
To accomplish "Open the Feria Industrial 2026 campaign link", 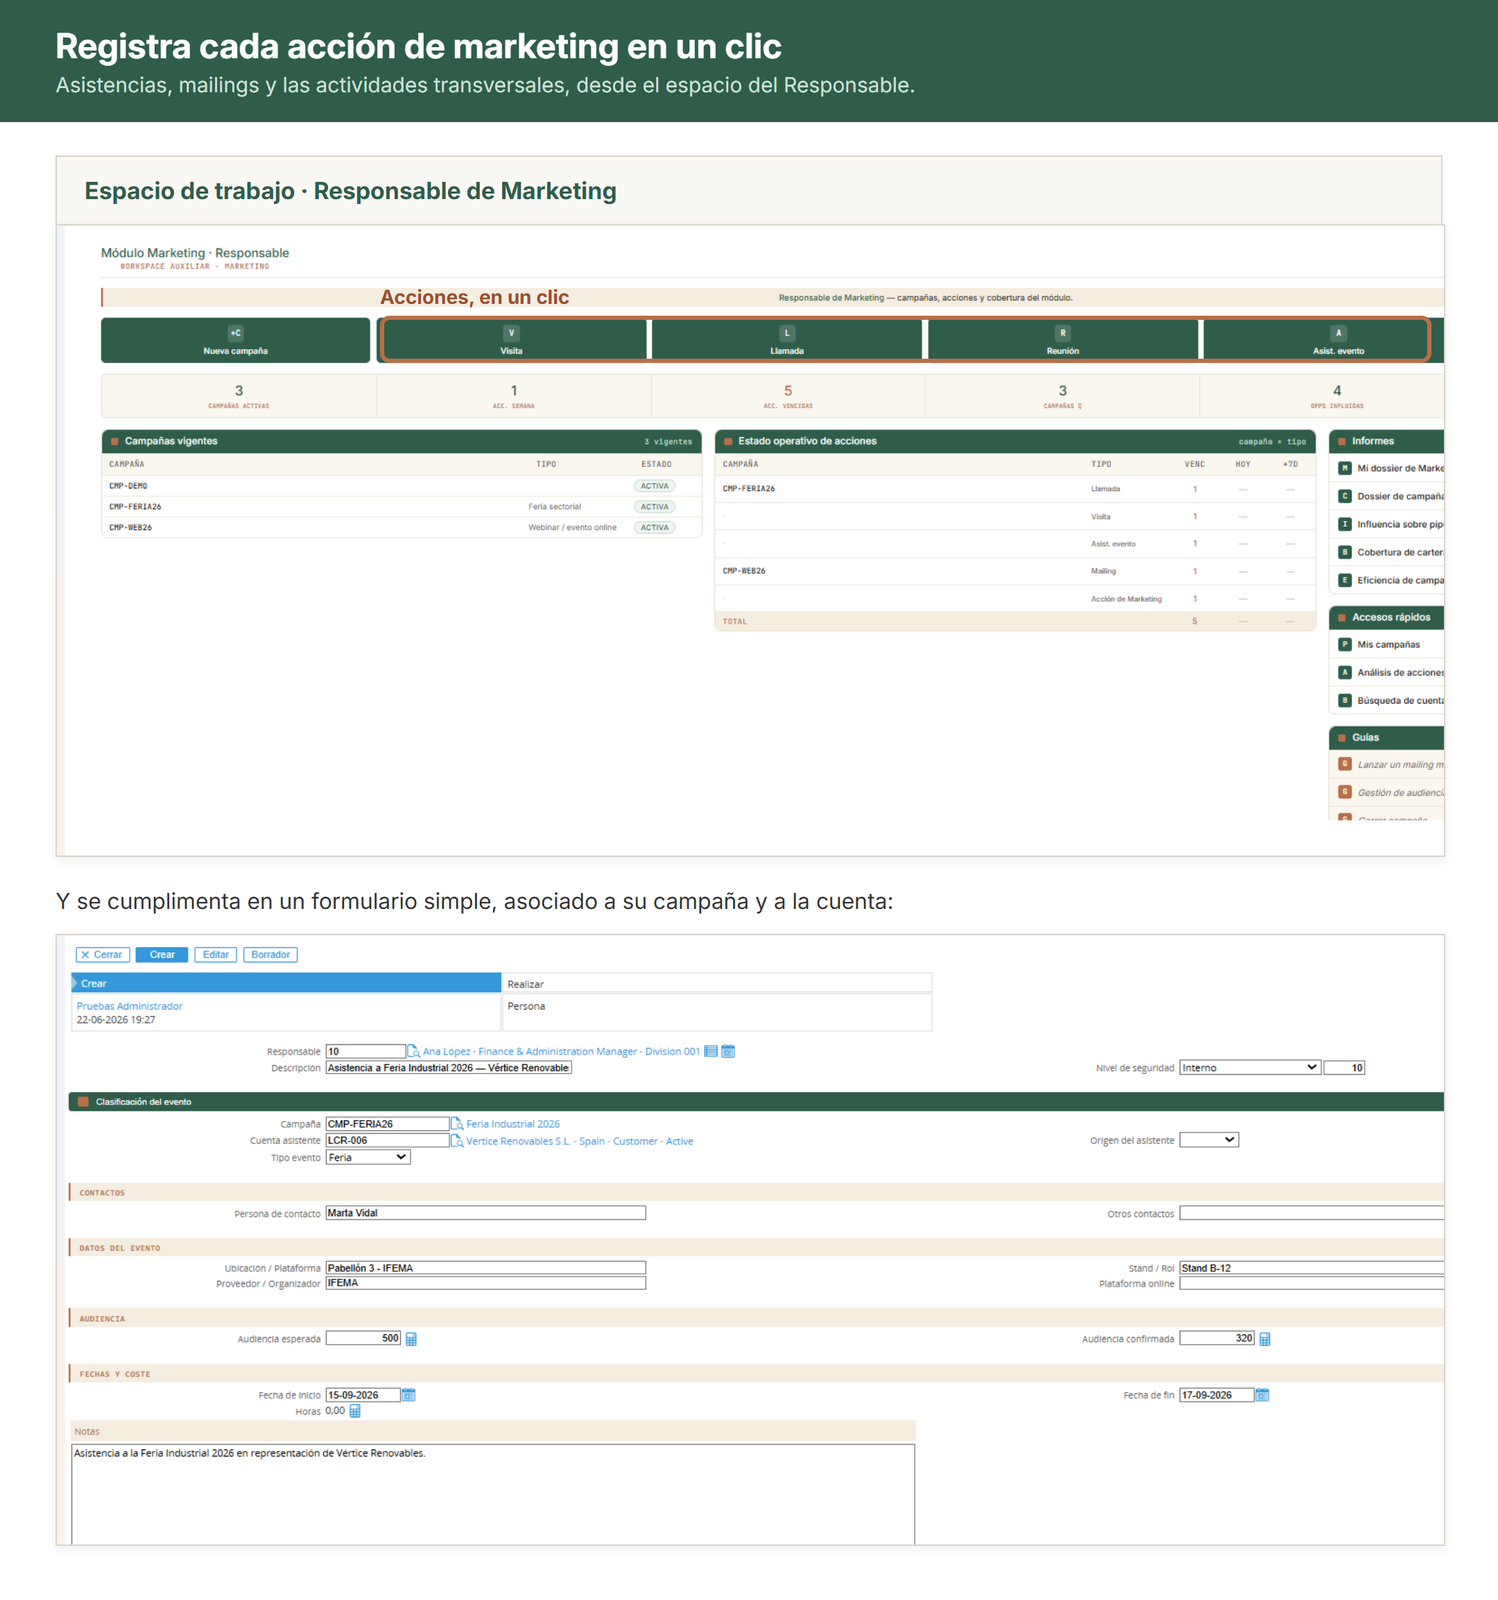I will tap(513, 1124).
